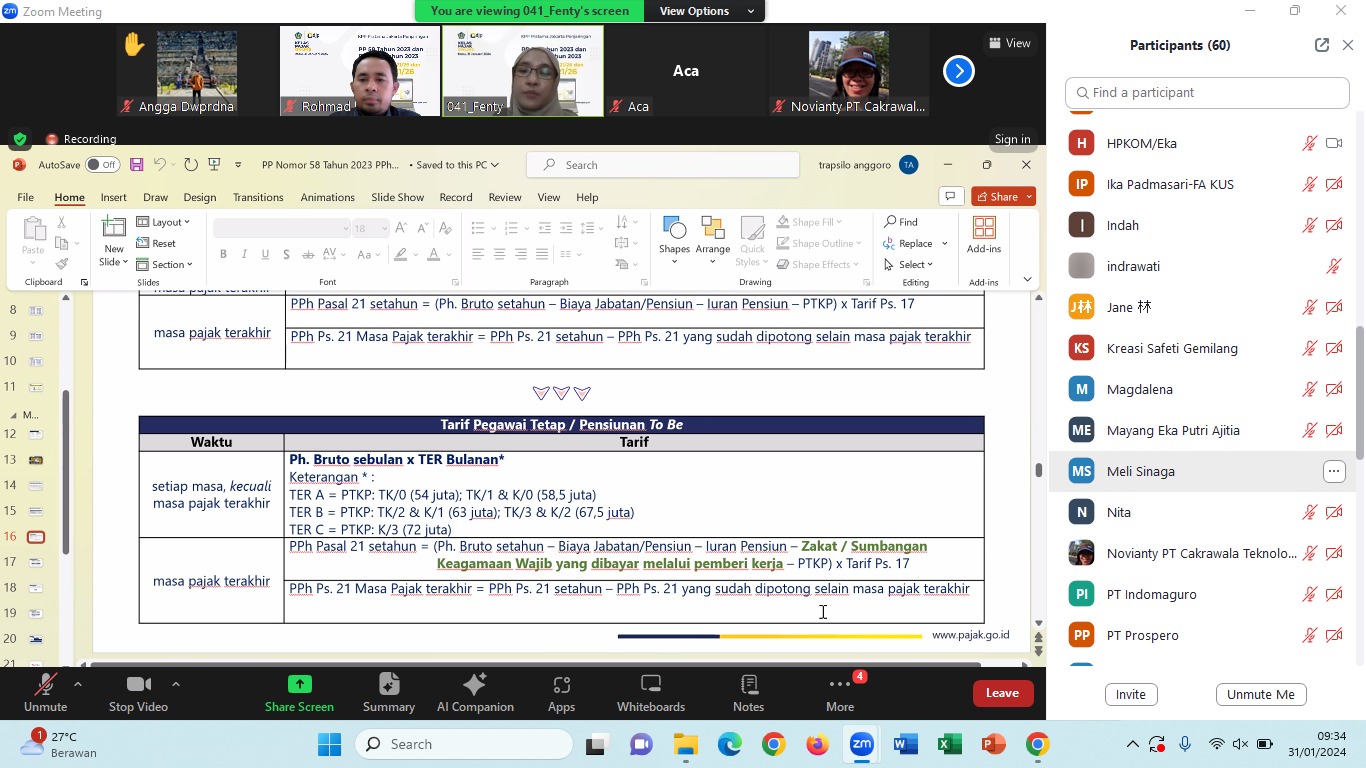The width and height of the screenshot is (1366, 768).
Task: Unmute the microphone in Zoom toolbar
Action: (45, 685)
